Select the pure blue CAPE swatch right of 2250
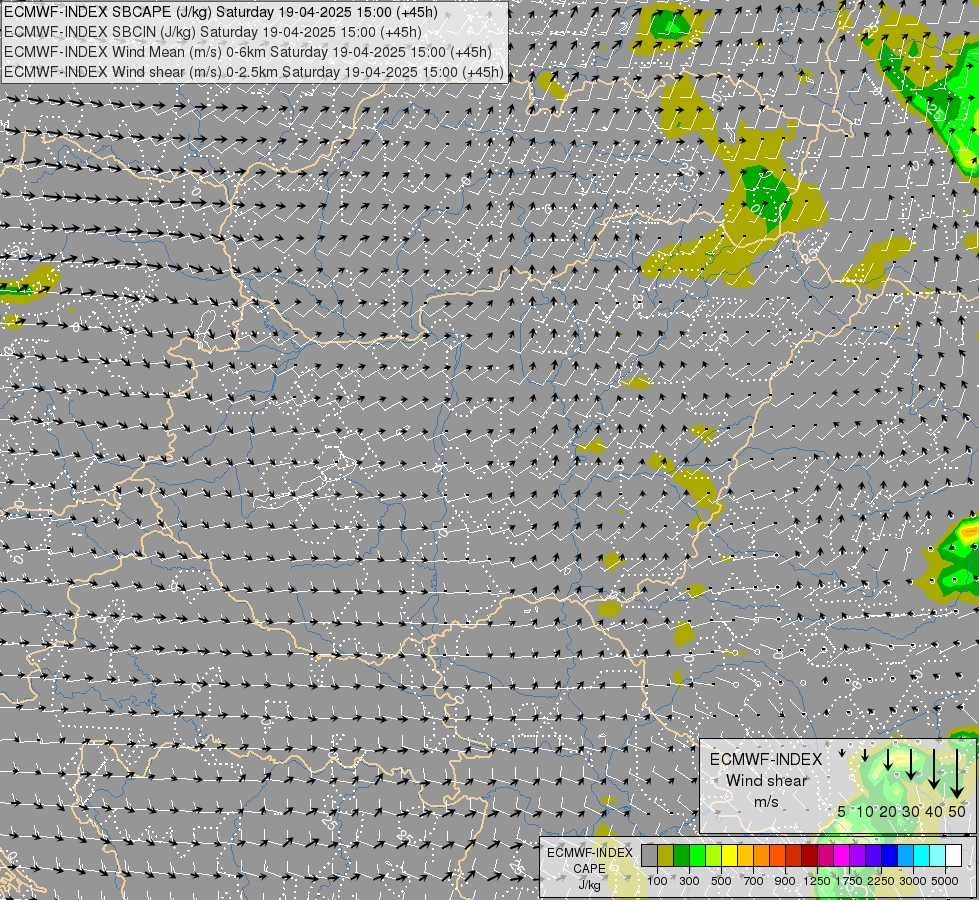The height and width of the screenshot is (900, 979). point(890,855)
